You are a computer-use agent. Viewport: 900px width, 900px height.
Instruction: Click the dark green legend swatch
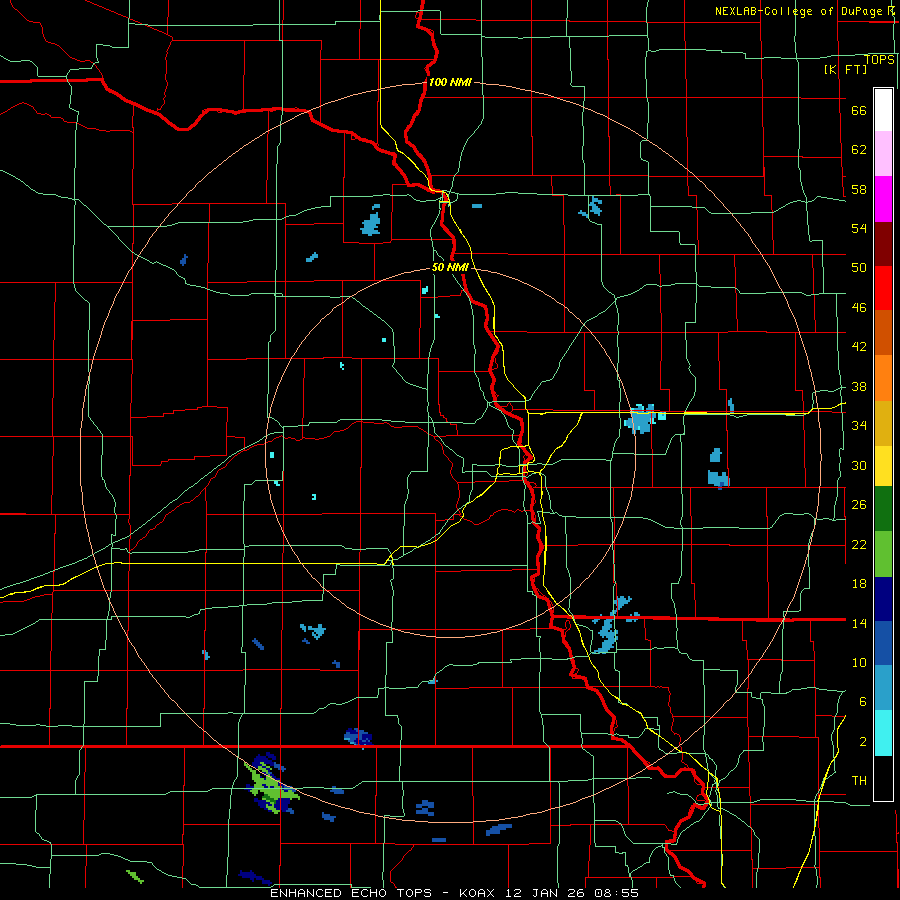coord(883,509)
